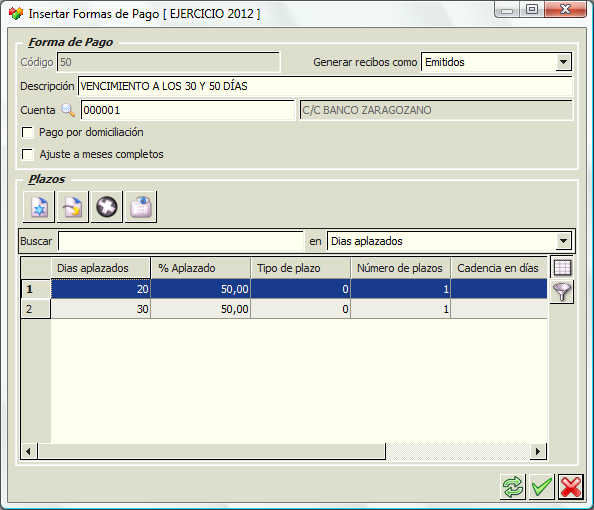Select row header 2 in the grid
Viewport: 594px width, 510px height.
point(36,309)
